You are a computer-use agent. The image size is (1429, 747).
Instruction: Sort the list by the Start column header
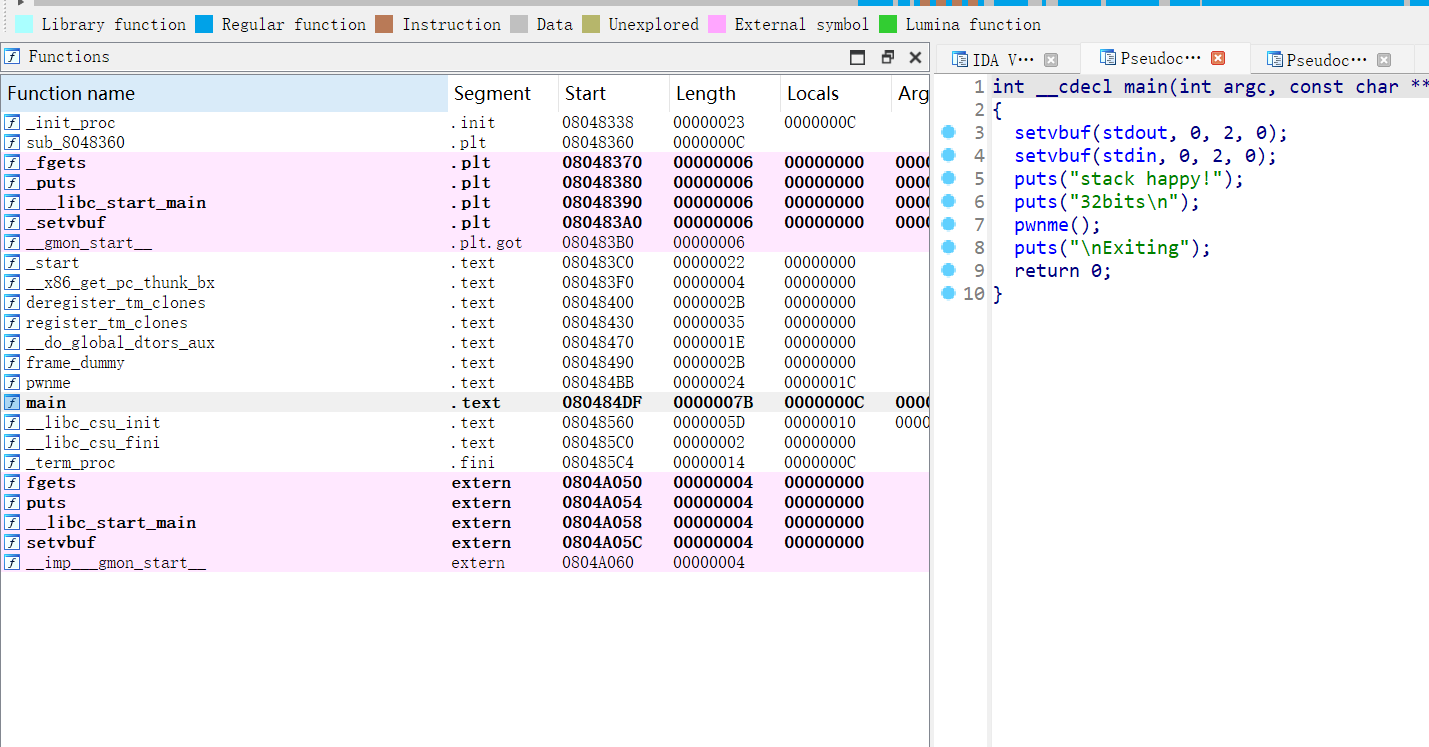click(585, 94)
